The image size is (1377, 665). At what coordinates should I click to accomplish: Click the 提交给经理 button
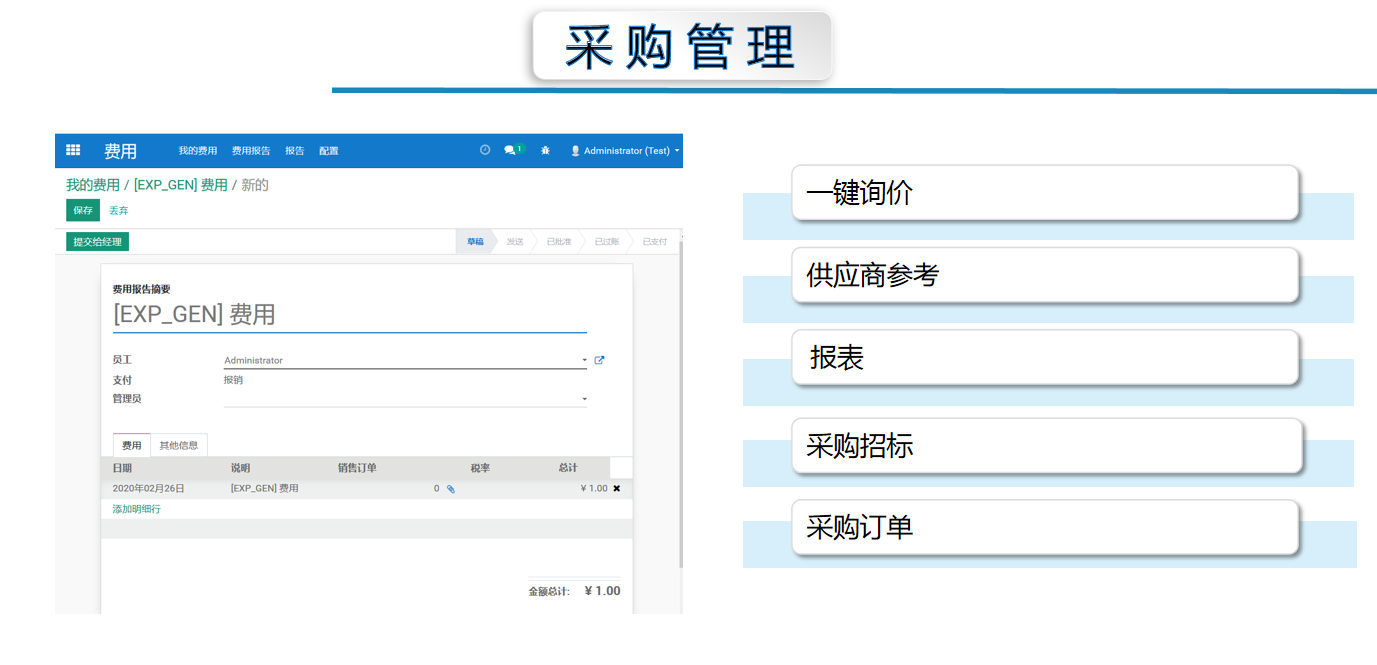tap(98, 242)
